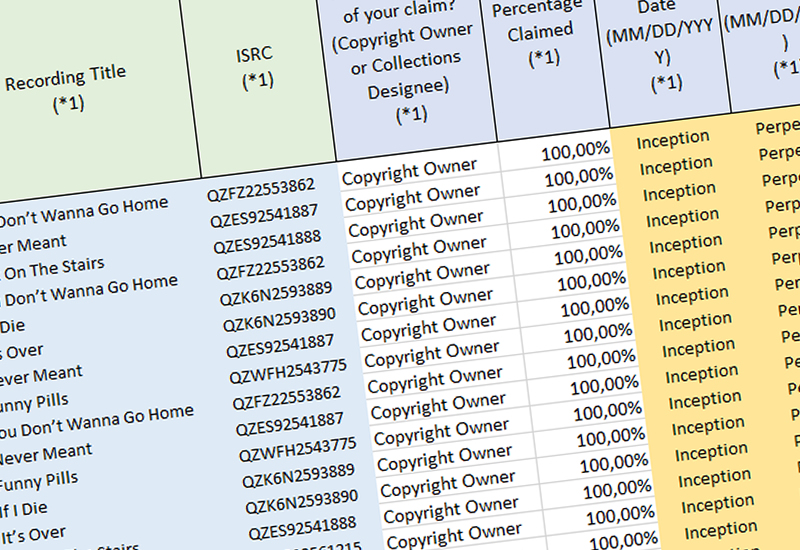Select the bottommost fully visible Inception cell

pyautogui.click(x=720, y=530)
